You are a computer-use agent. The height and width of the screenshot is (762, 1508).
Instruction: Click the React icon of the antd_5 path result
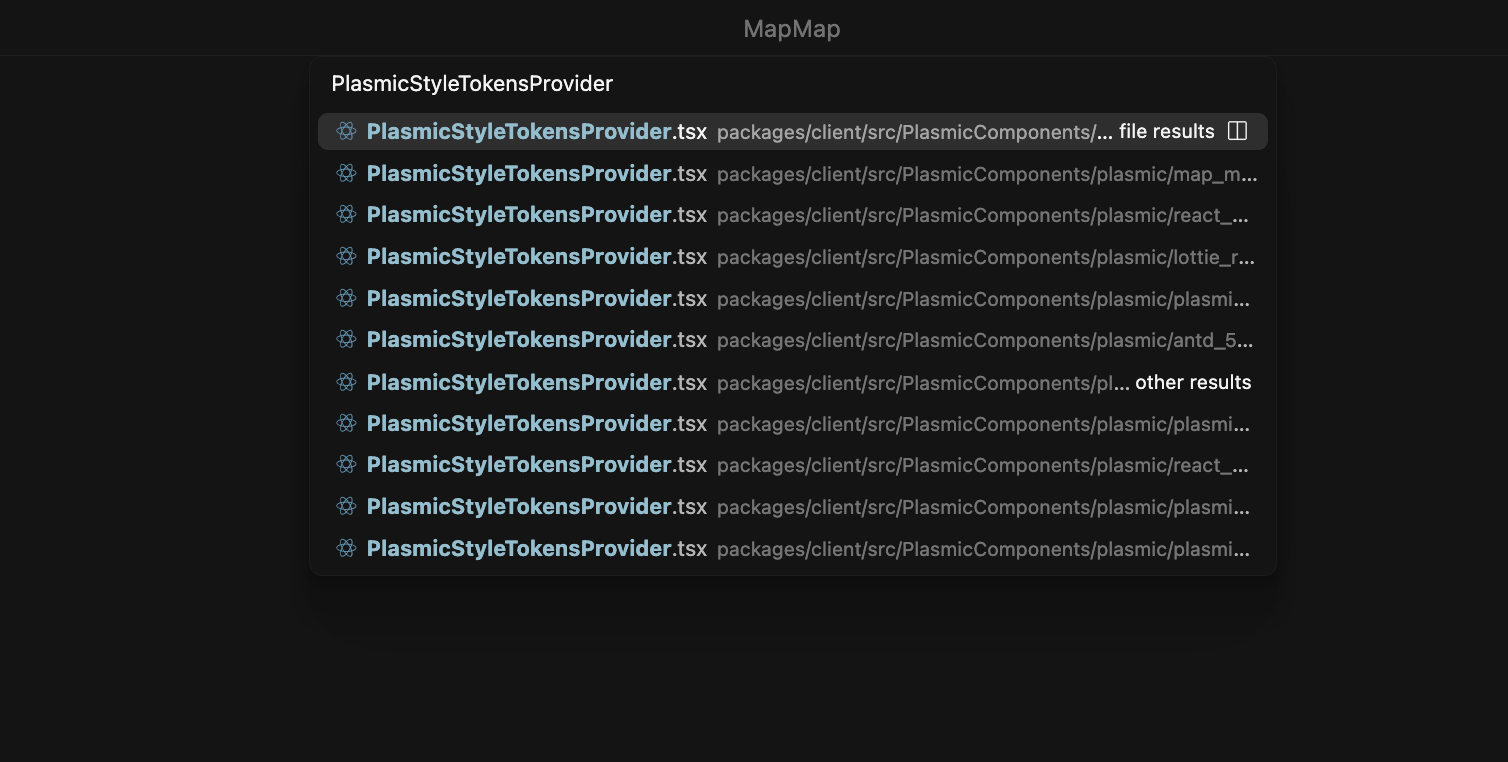pos(346,340)
